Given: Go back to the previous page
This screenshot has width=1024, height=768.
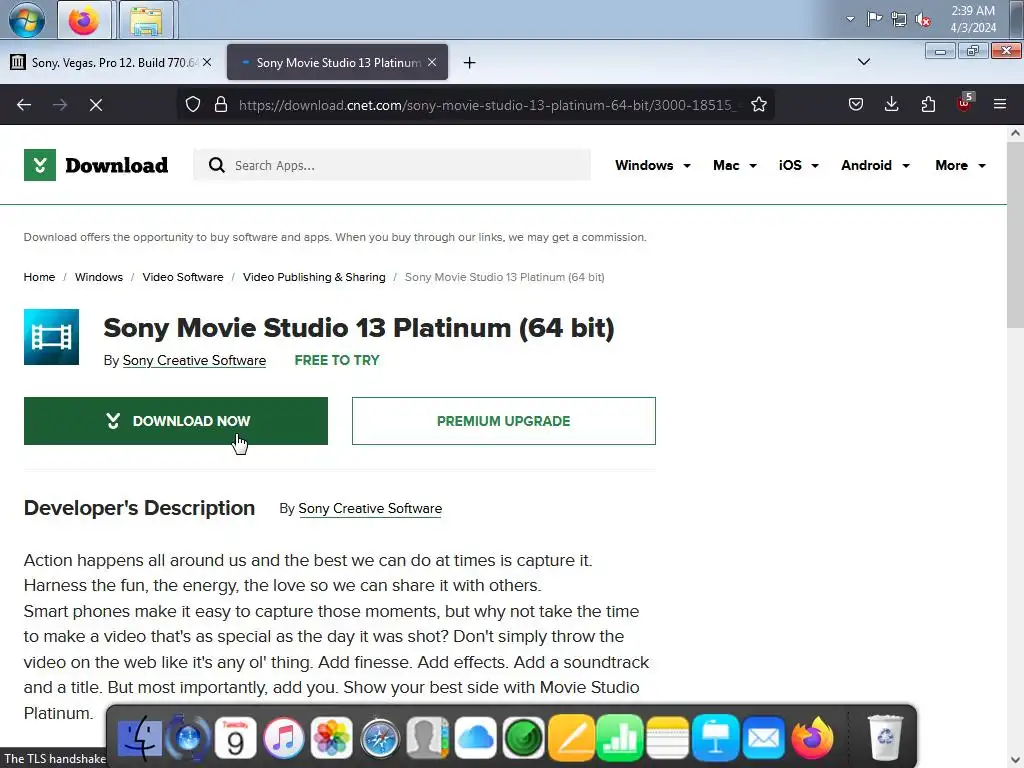Looking at the screenshot, I should point(24,104).
